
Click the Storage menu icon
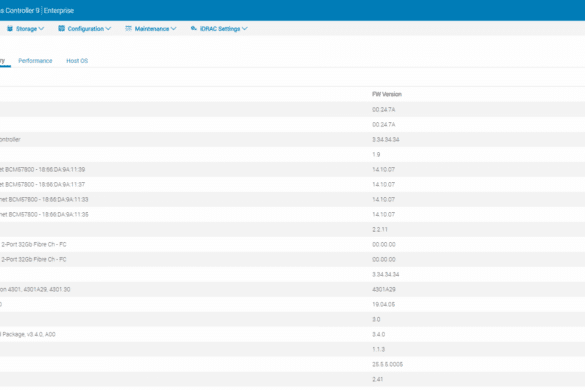(x=10, y=28)
